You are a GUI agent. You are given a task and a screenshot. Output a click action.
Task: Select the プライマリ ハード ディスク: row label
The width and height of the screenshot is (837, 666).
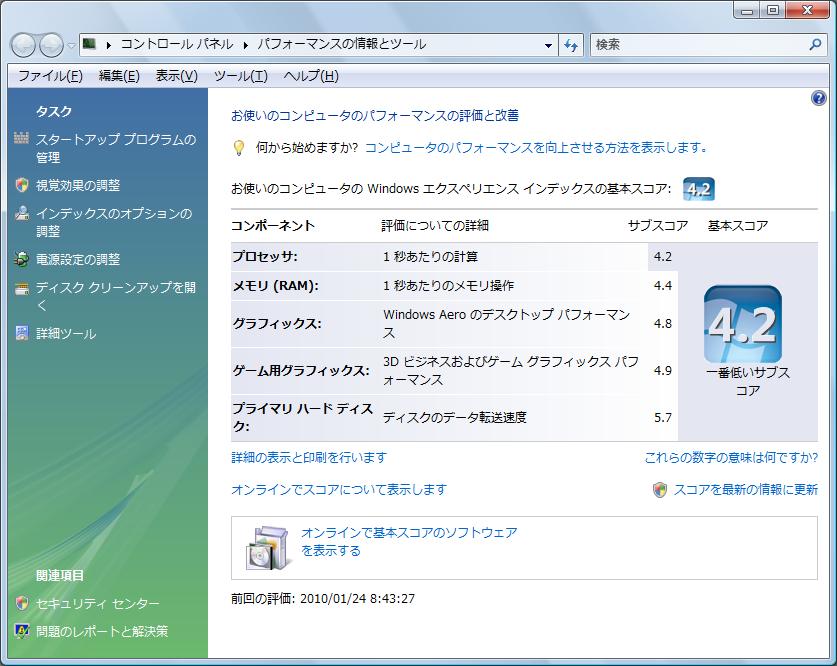click(x=303, y=417)
